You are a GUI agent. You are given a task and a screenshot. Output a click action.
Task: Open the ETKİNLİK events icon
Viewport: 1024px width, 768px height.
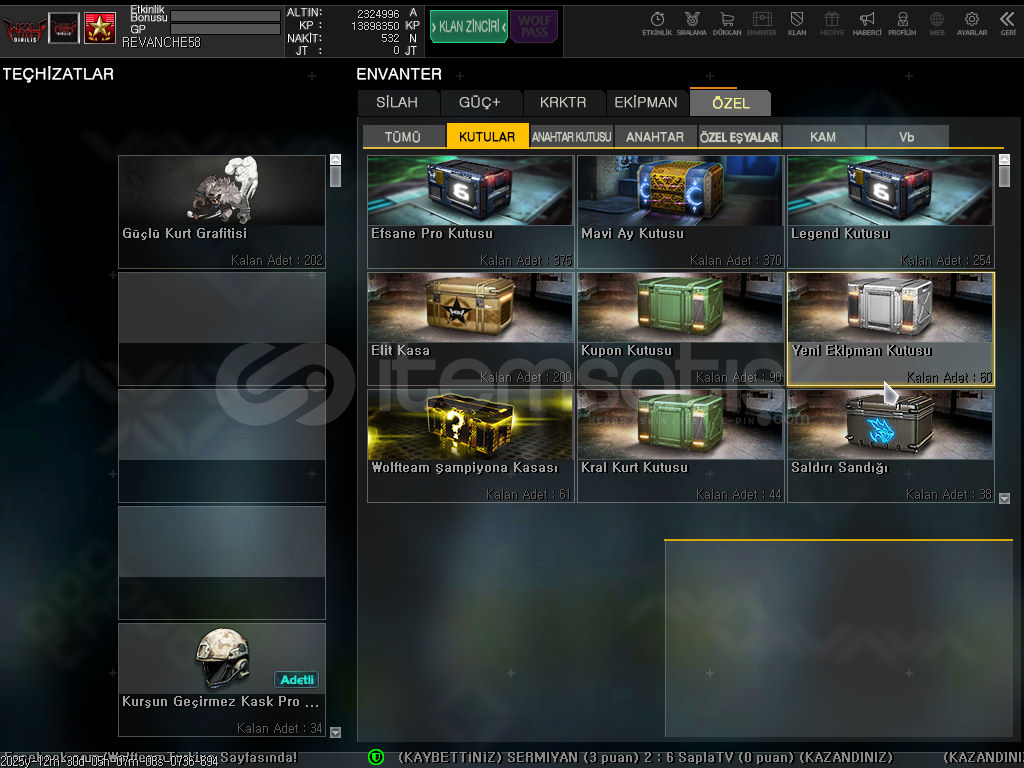[657, 24]
